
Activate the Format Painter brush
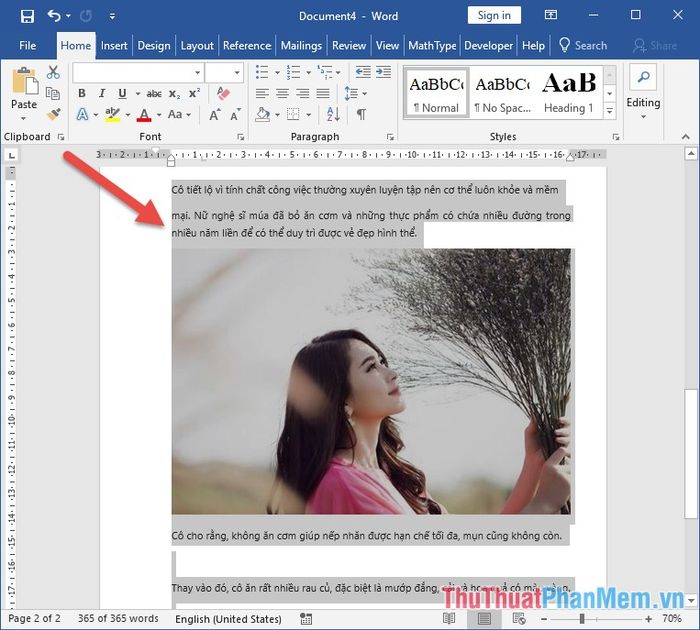pyautogui.click(x=53, y=114)
